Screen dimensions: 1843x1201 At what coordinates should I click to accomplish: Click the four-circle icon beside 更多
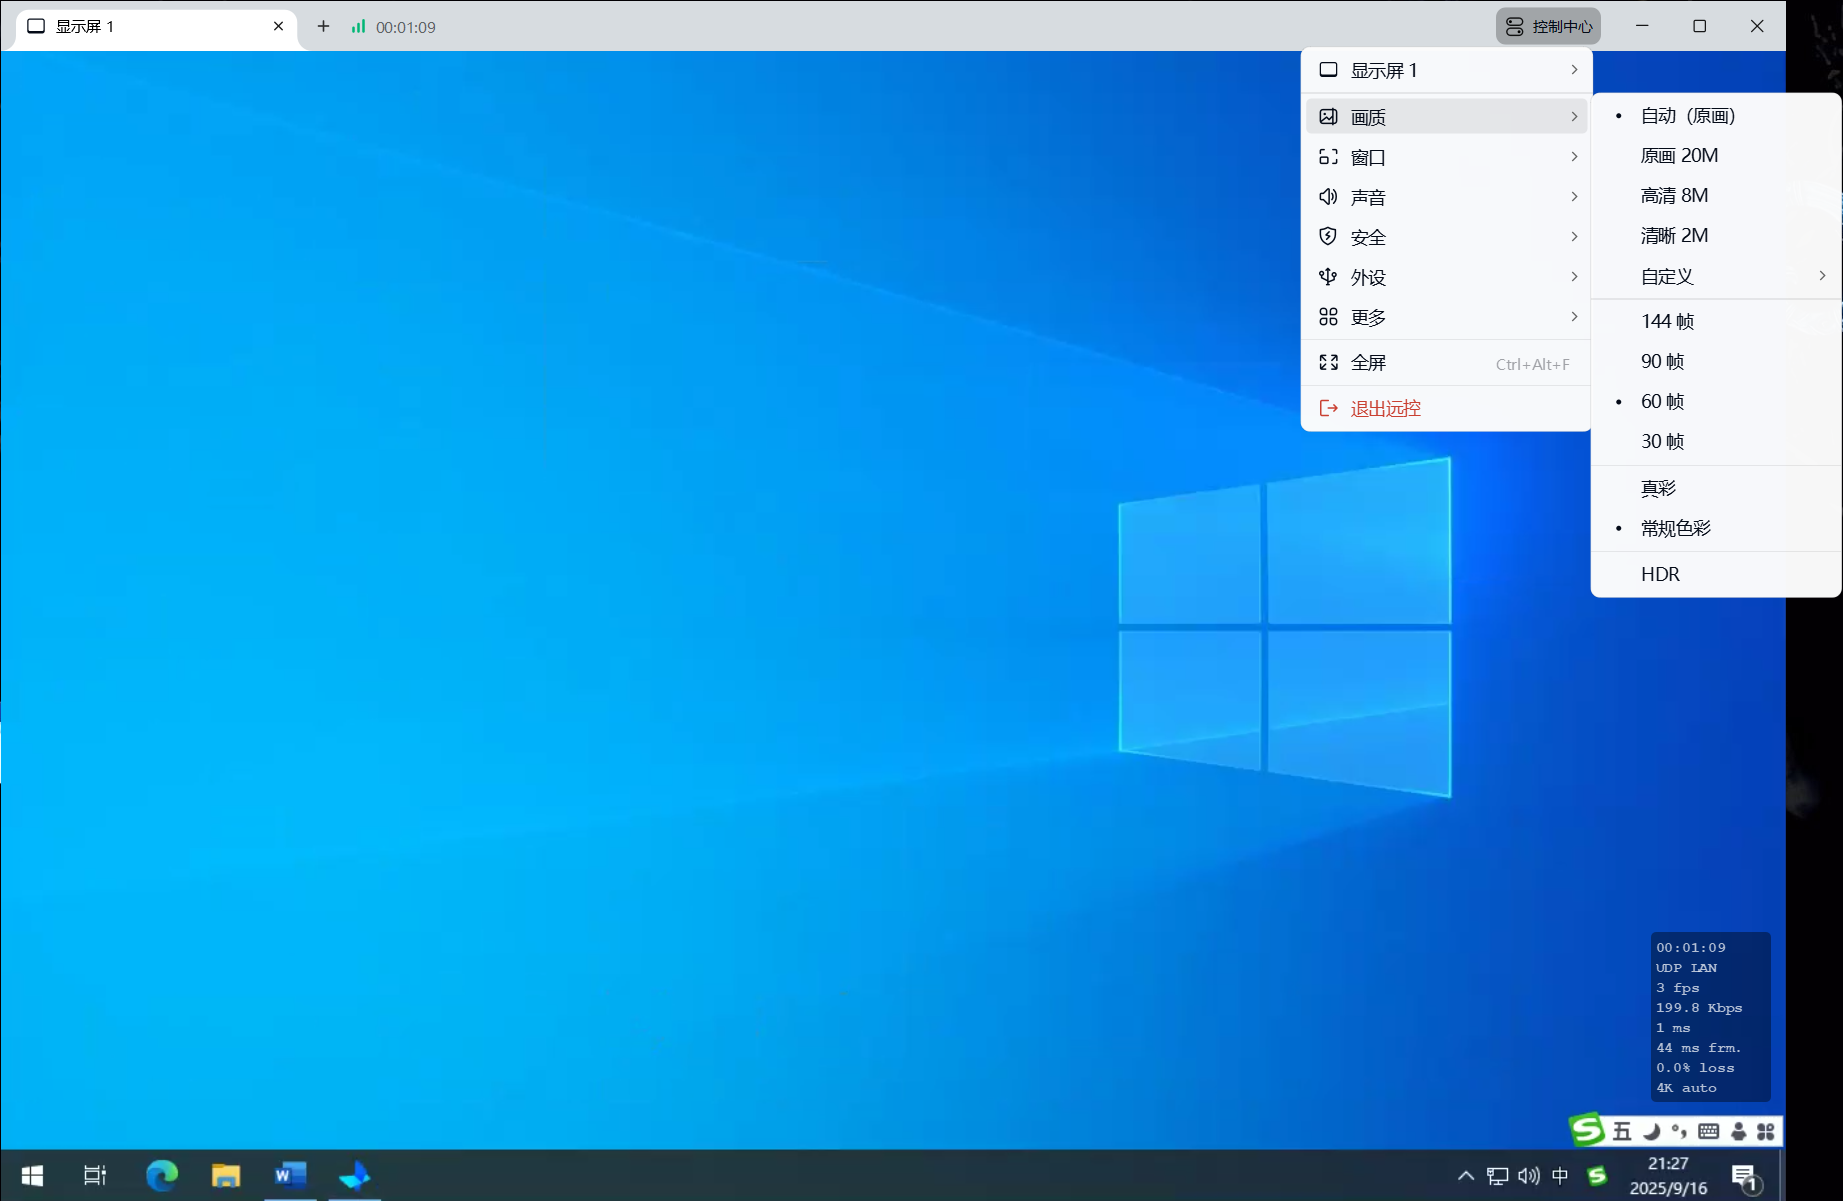pos(1328,317)
